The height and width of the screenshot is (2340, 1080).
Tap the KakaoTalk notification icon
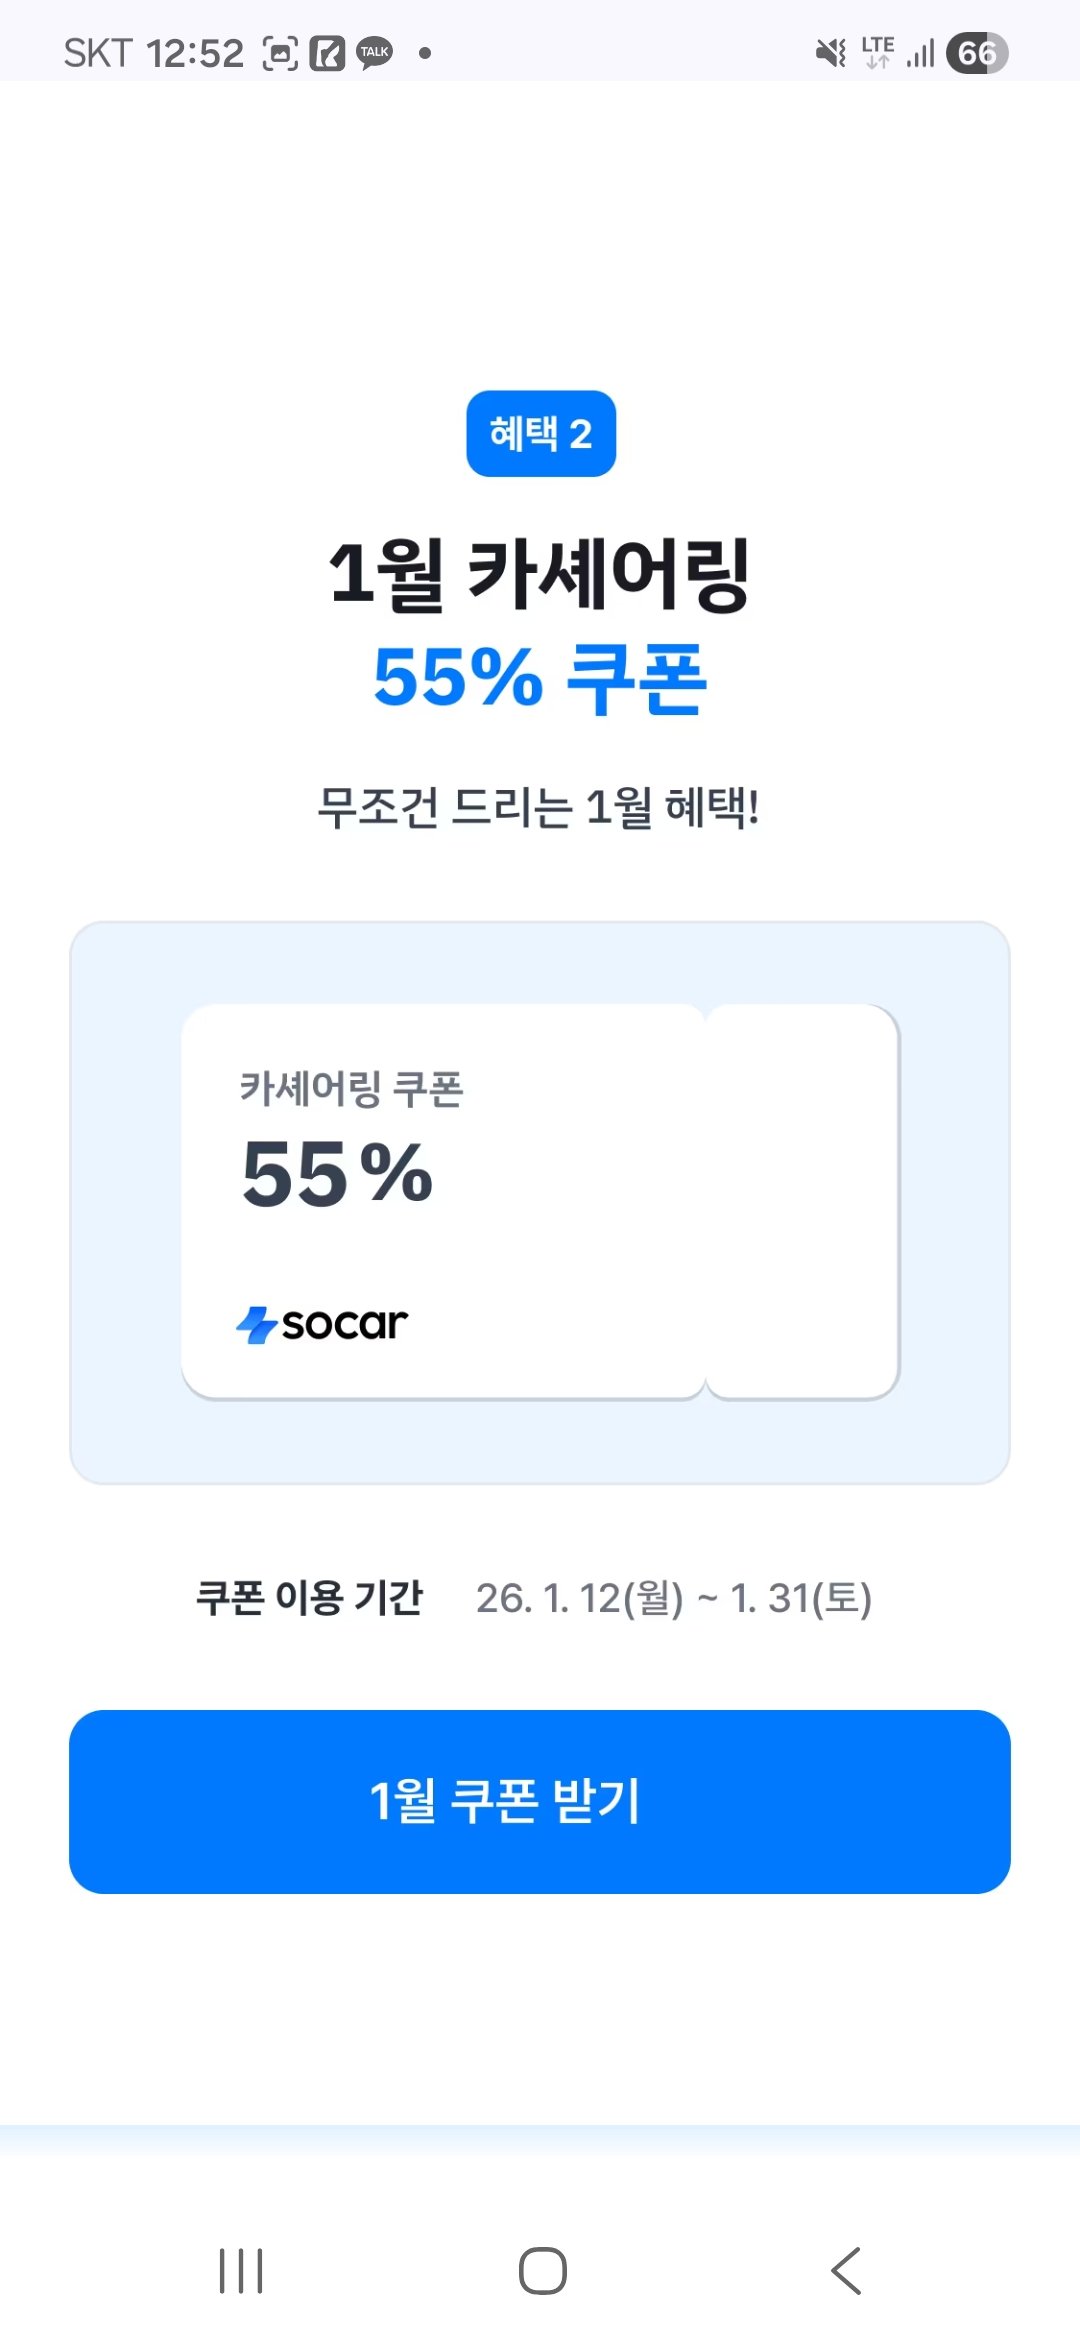[x=375, y=53]
